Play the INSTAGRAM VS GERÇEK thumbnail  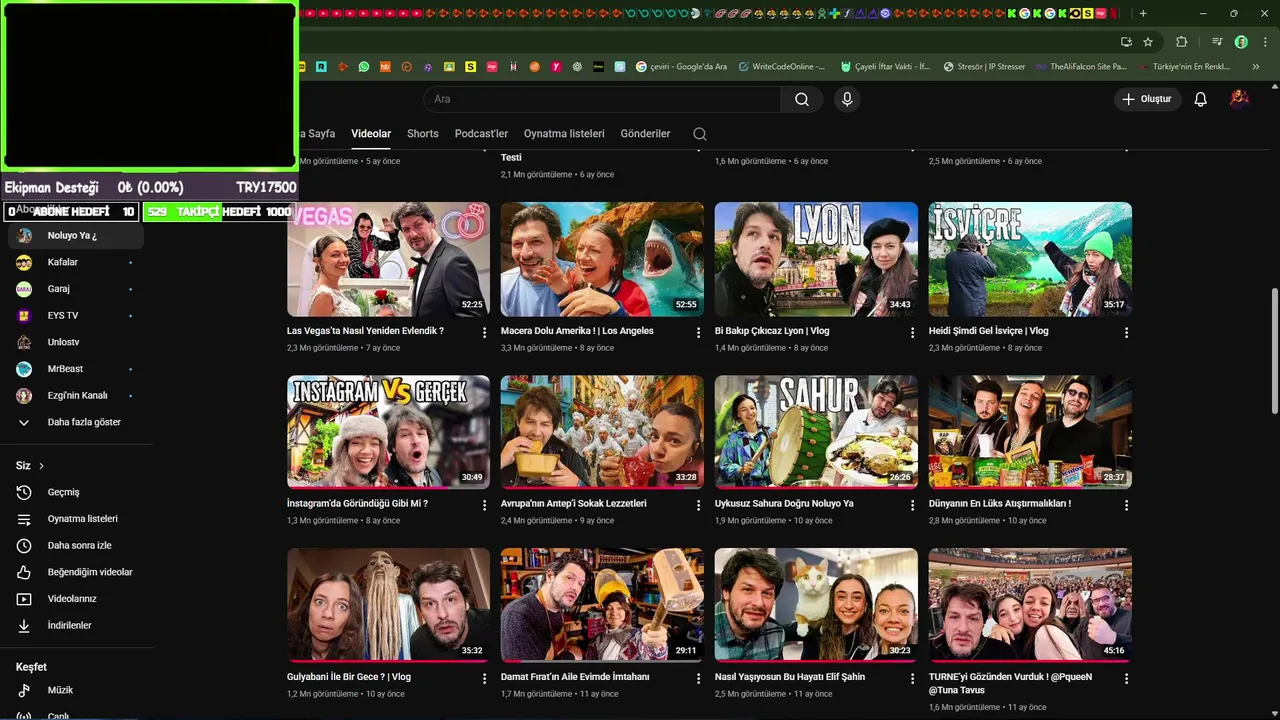[388, 432]
